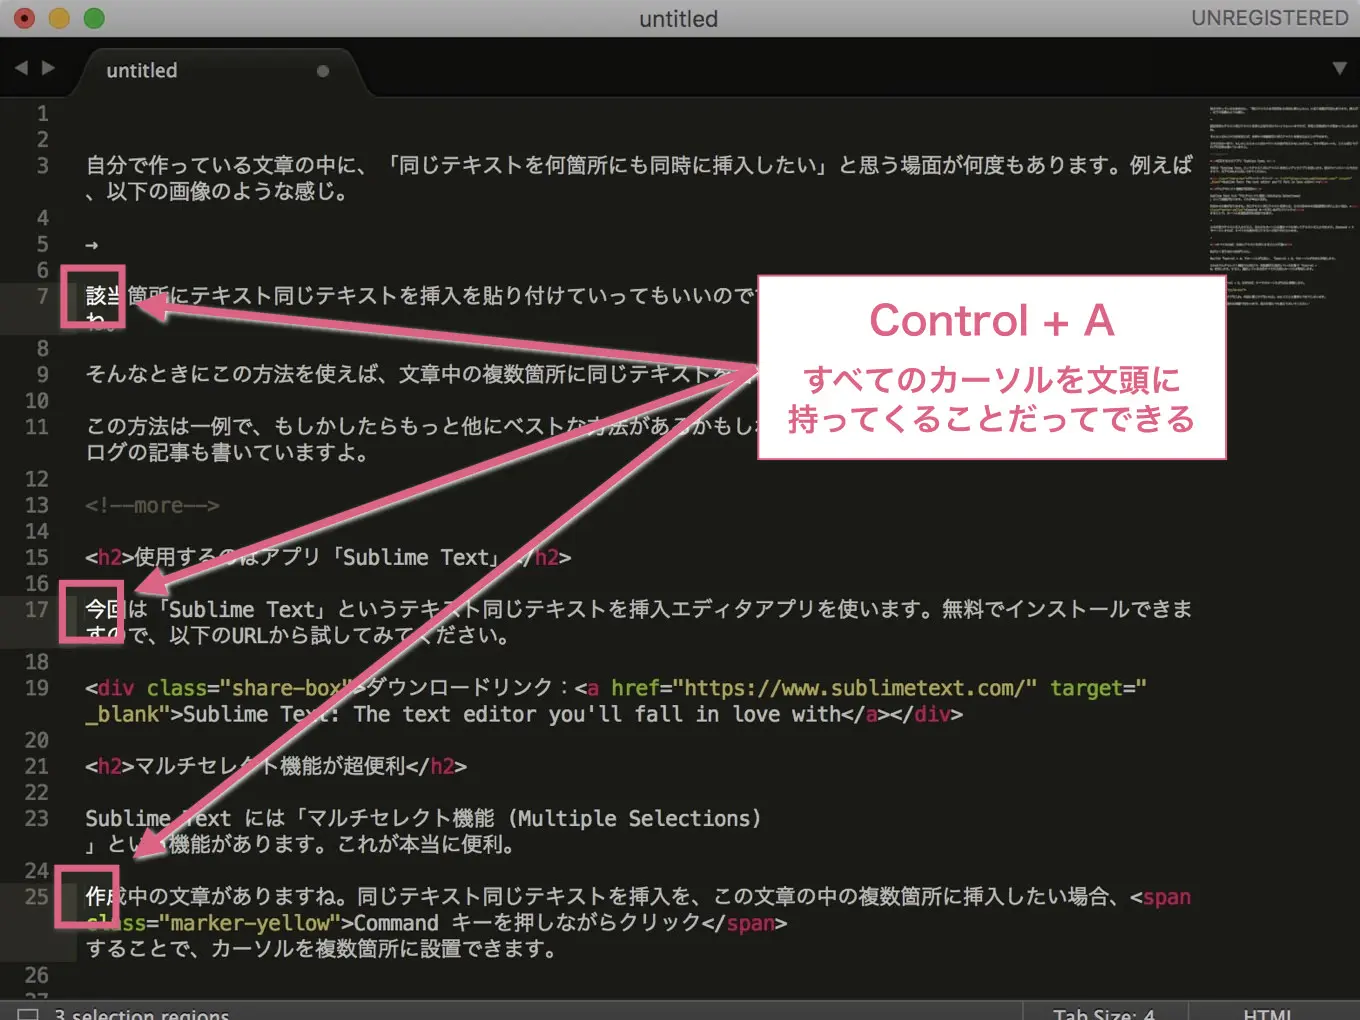The height and width of the screenshot is (1020, 1360).
Task: Click 'marker-yellow' class attribute value
Action: (x=250, y=923)
